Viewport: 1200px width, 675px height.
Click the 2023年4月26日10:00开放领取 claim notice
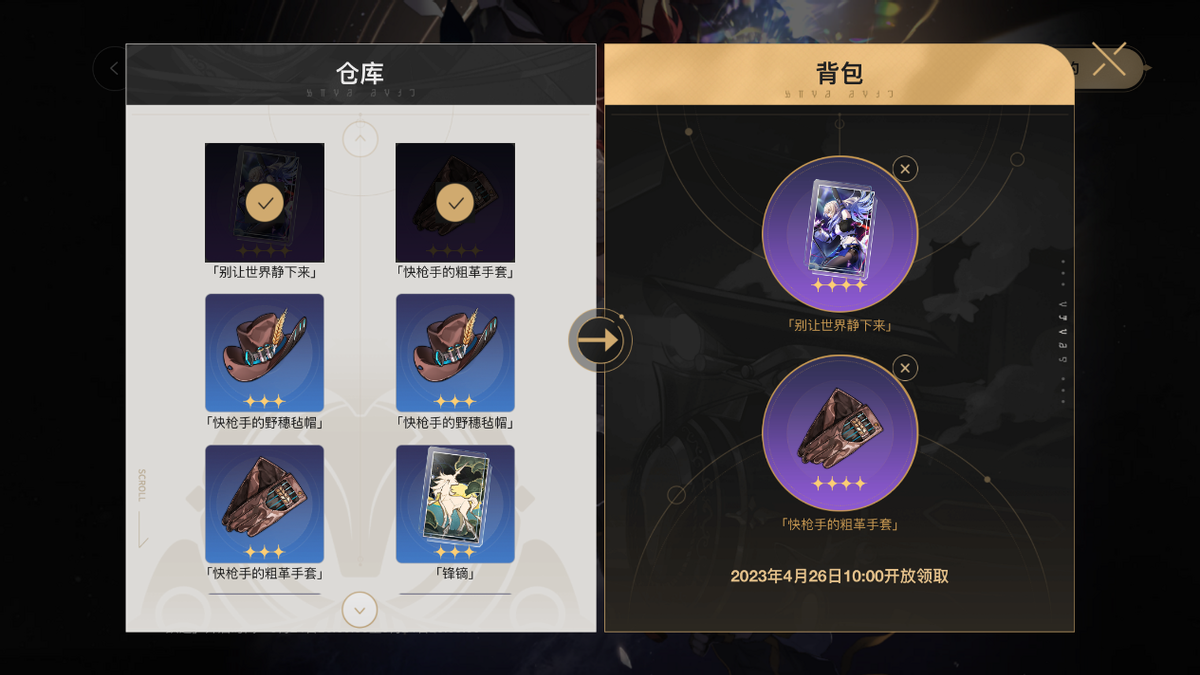[x=839, y=576]
